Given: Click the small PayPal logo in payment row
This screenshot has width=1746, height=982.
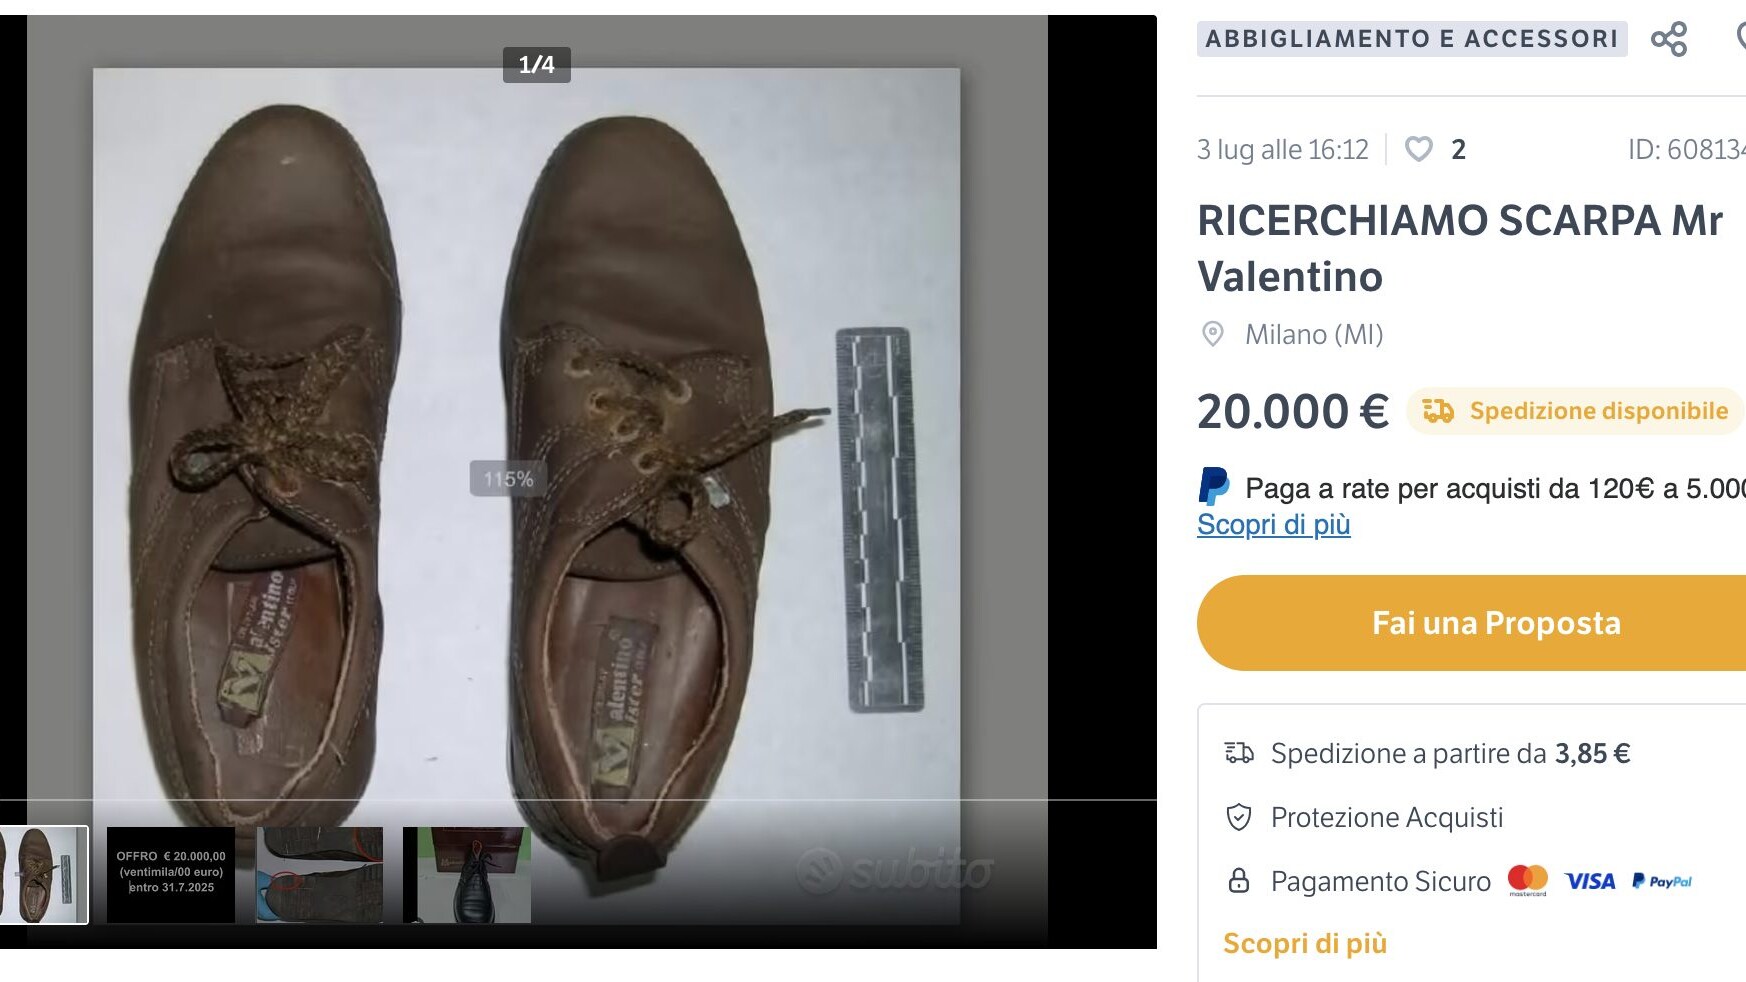Looking at the screenshot, I should (1662, 881).
